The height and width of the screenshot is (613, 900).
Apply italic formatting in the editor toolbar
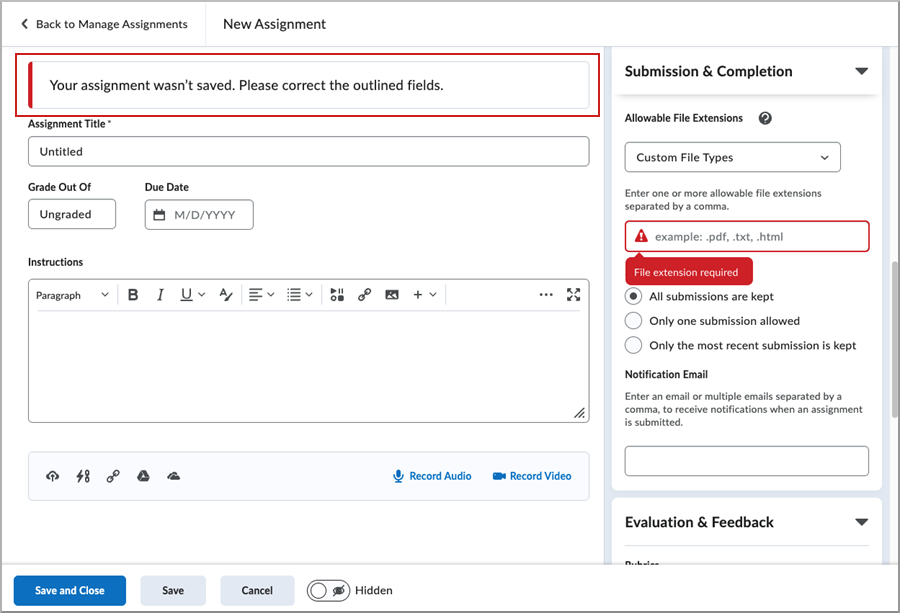coord(160,294)
